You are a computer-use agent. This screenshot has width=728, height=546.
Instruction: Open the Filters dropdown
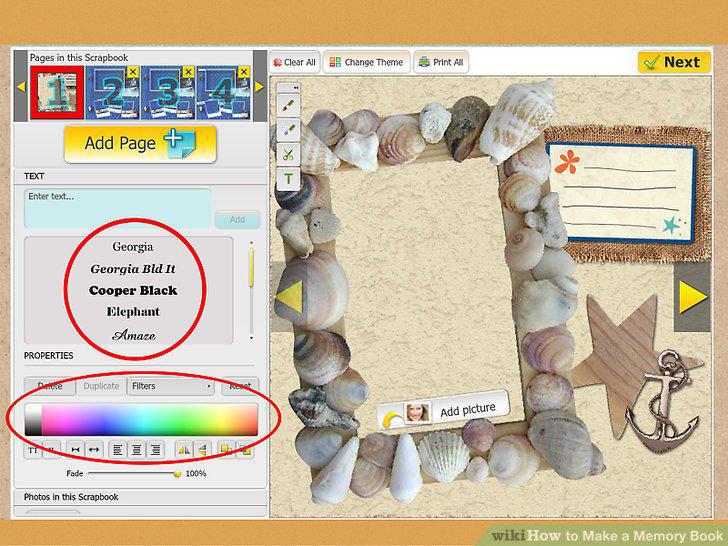[x=170, y=386]
